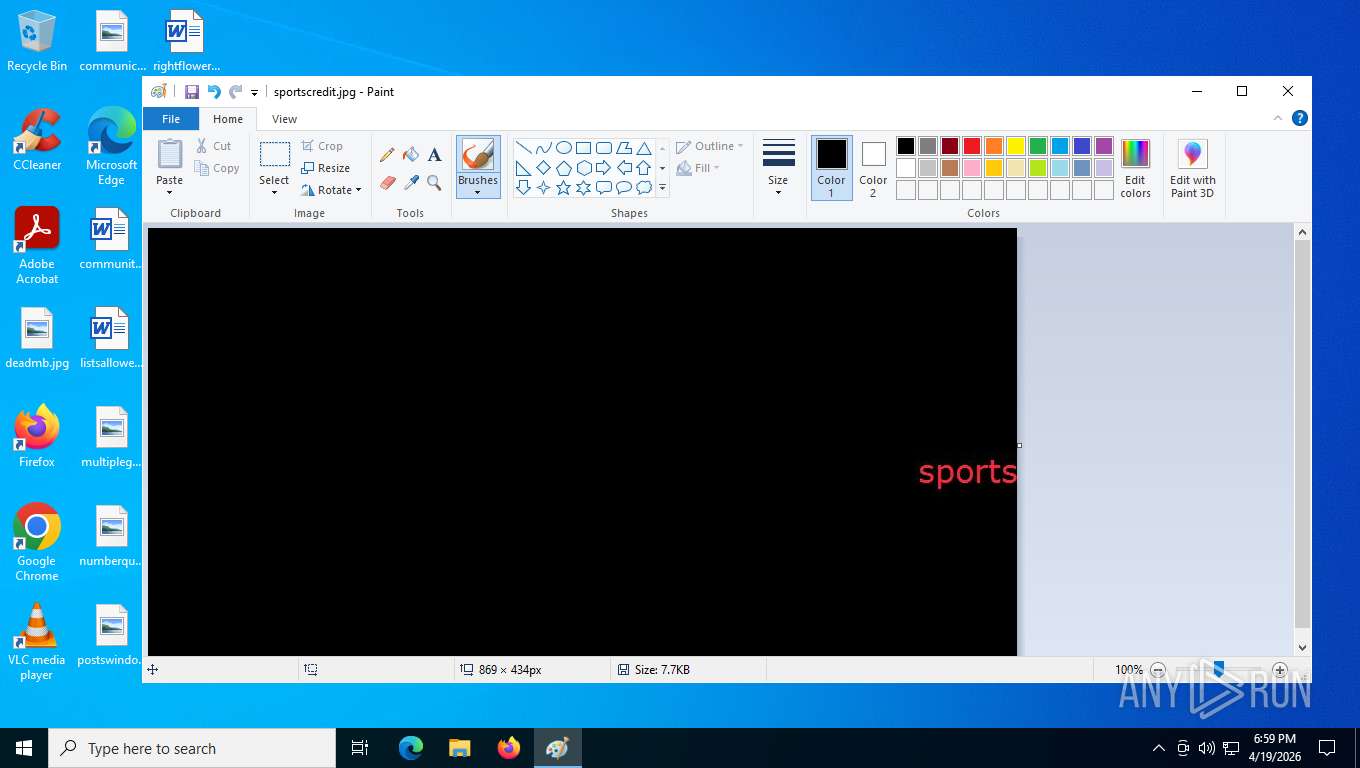Click the Undo arrow in title bar
This screenshot has width=1360, height=768.
214,92
